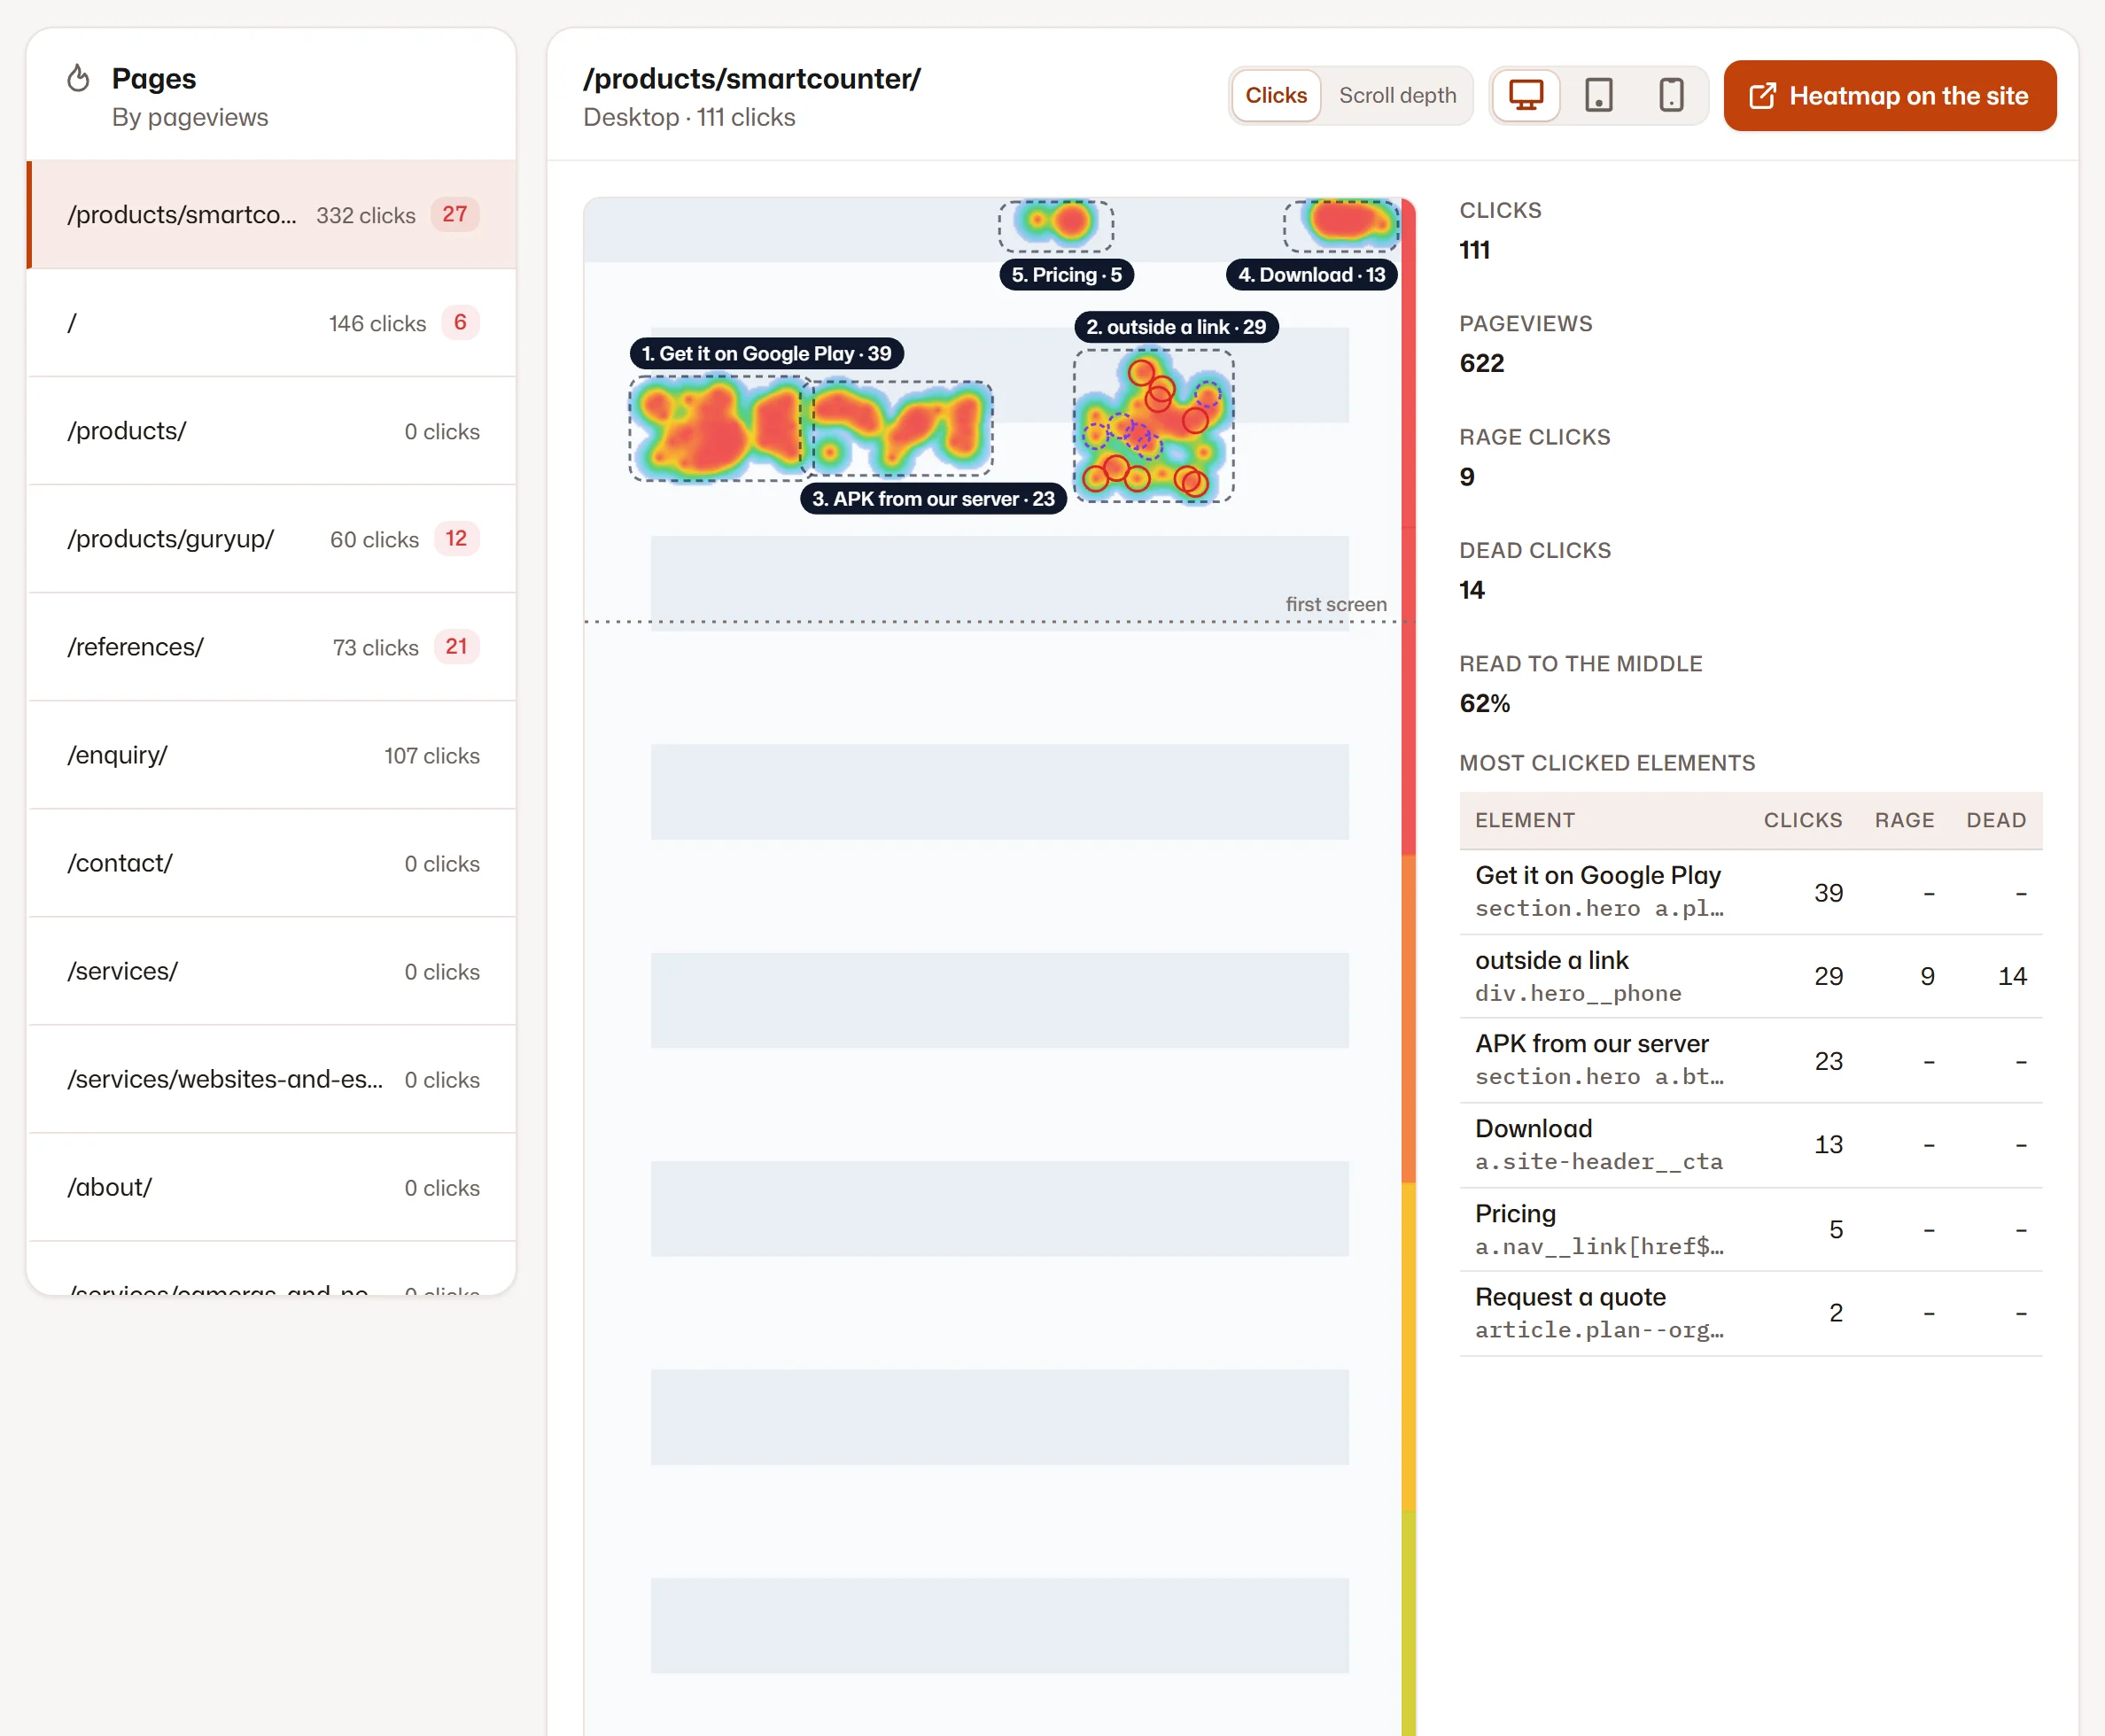Select the 'Download' element table row
Viewport: 2105px width, 1736px height.
point(1750,1145)
